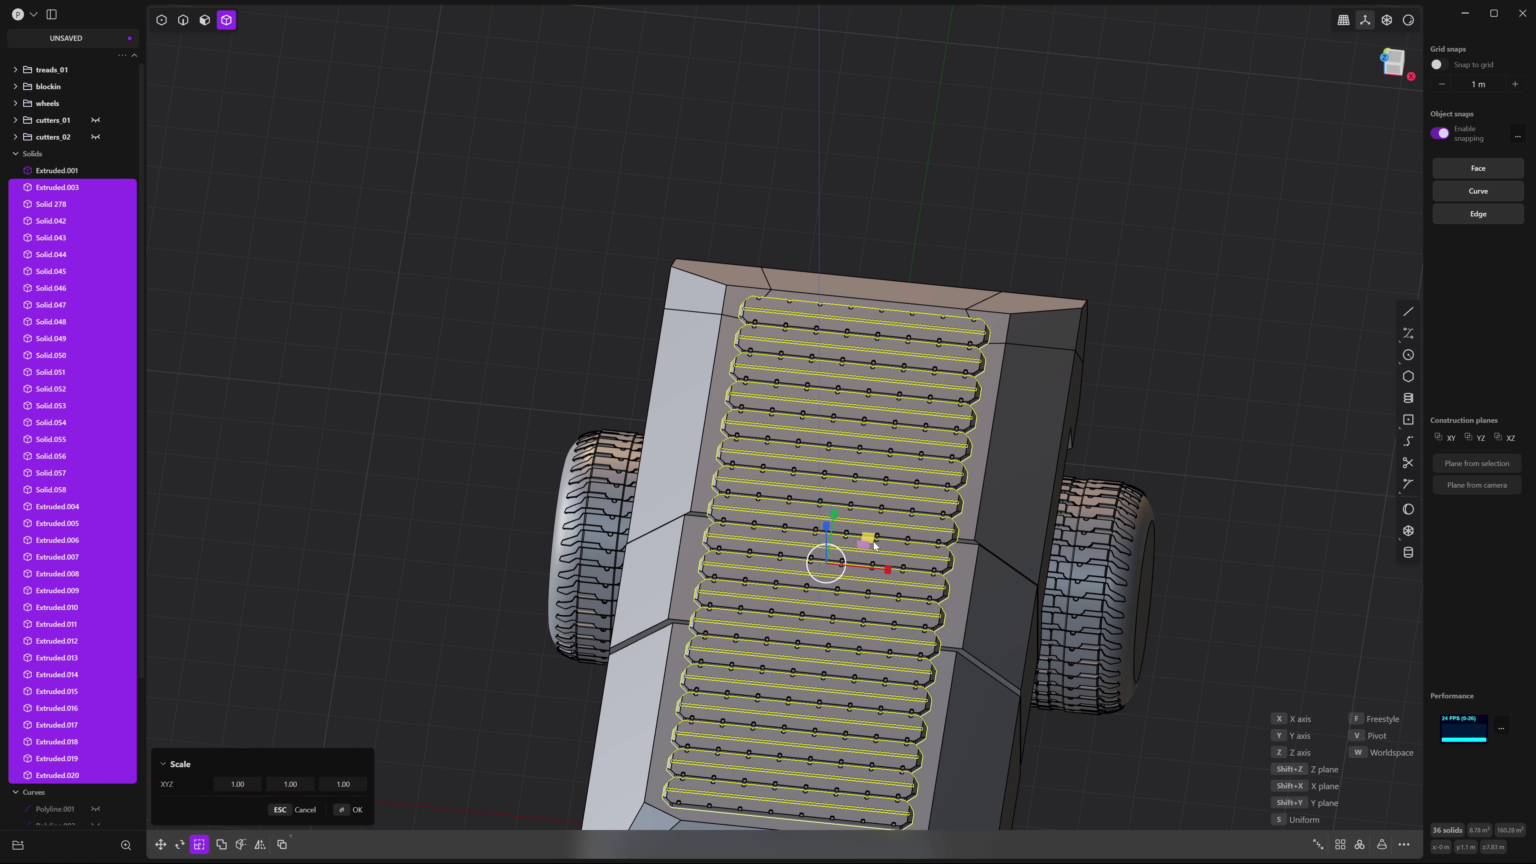Toggle Face snapping button

(1478, 168)
